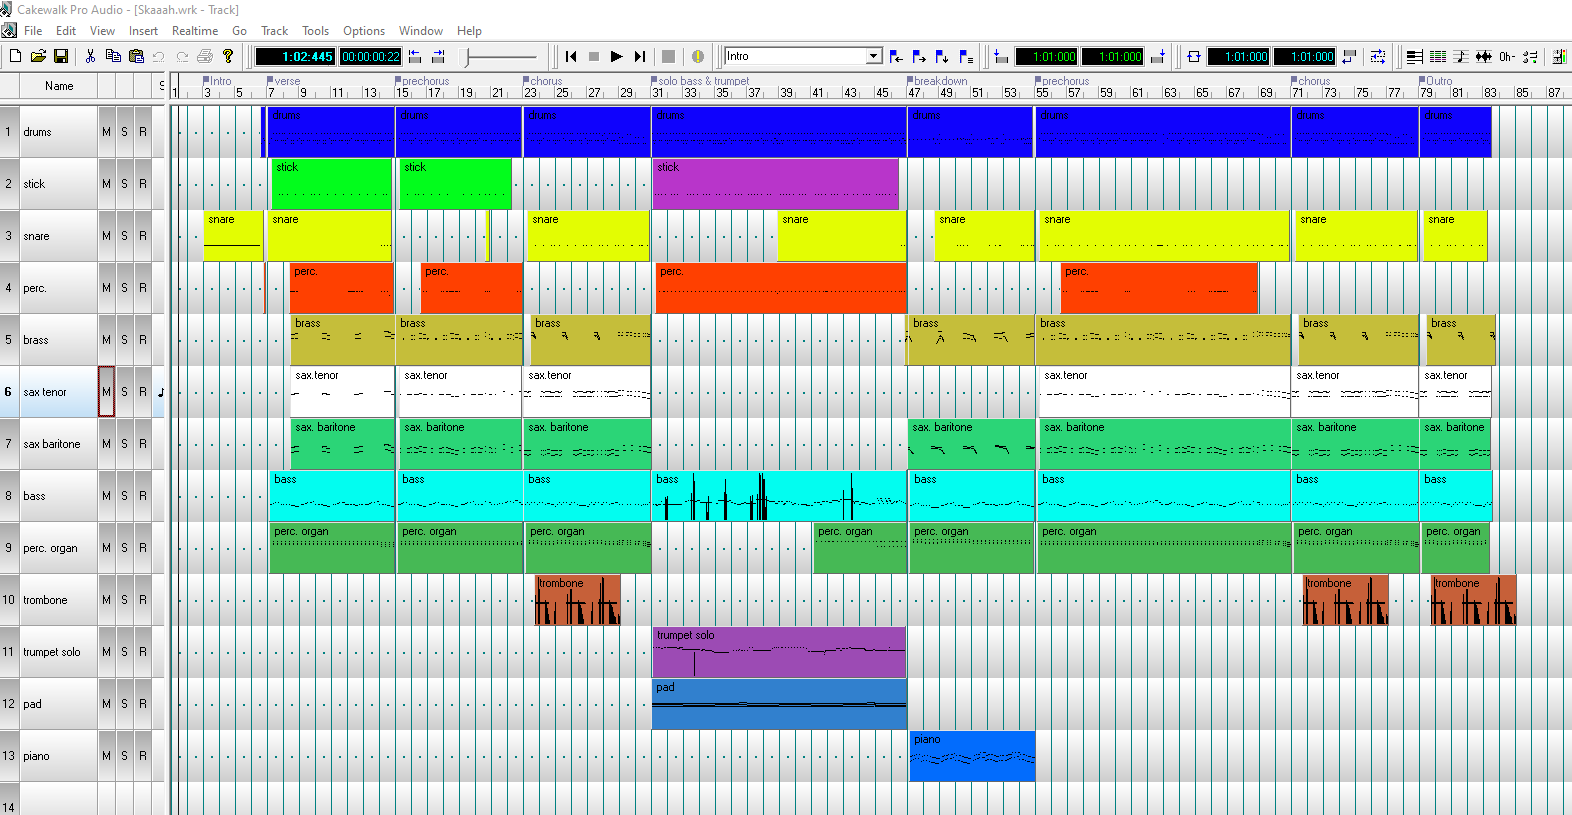Arm the snare track for recording
Screen dimensions: 1572x815
[142, 236]
